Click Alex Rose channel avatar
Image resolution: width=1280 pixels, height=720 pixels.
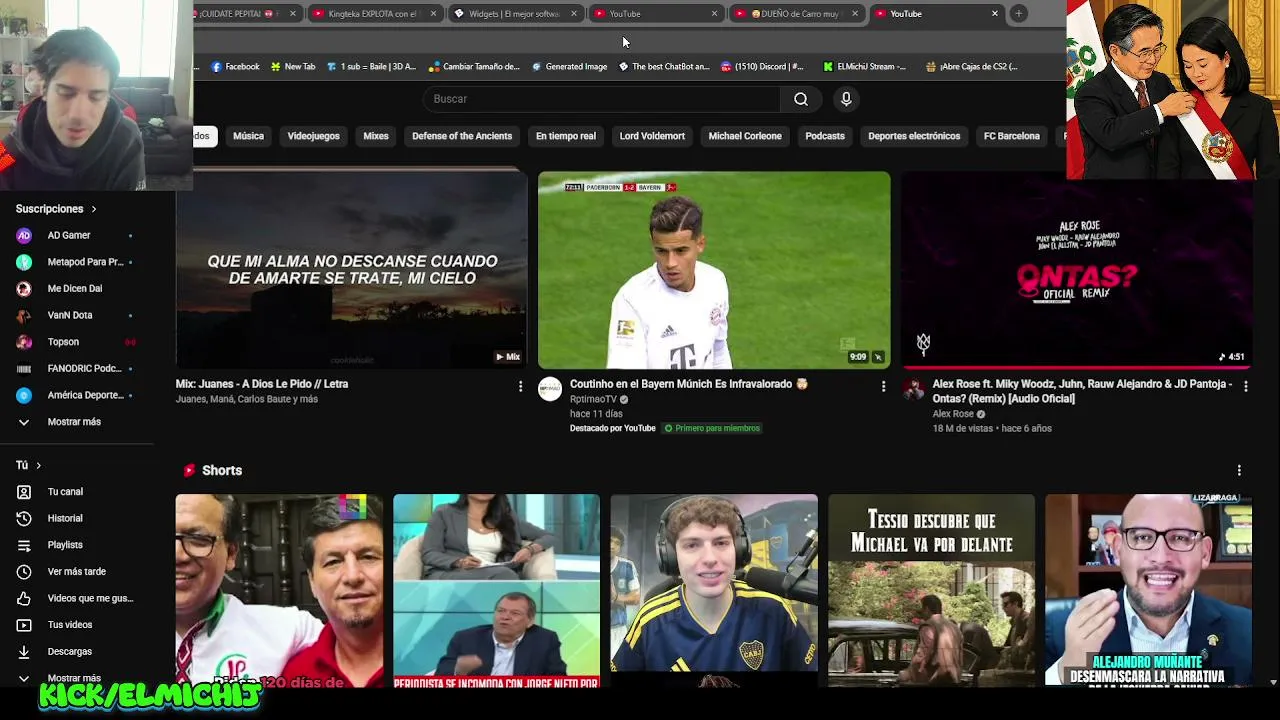(913, 389)
